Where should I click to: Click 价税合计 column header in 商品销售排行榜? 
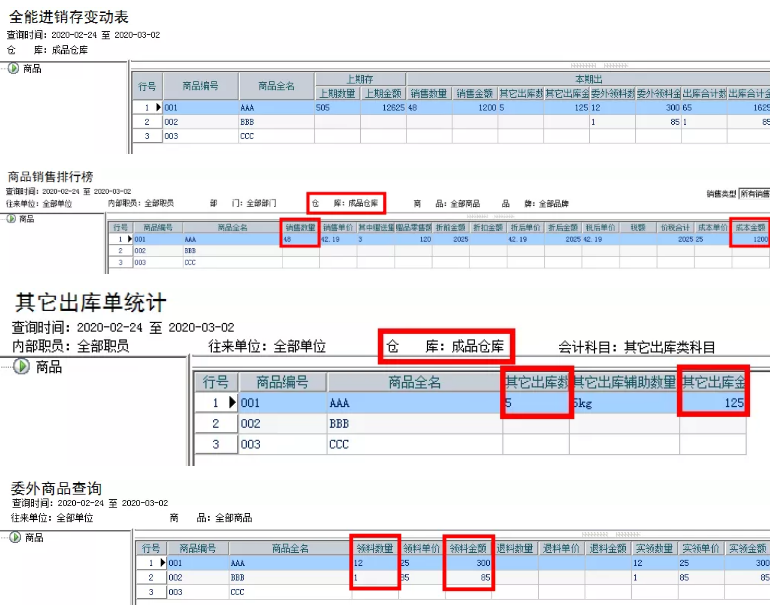[675, 227]
